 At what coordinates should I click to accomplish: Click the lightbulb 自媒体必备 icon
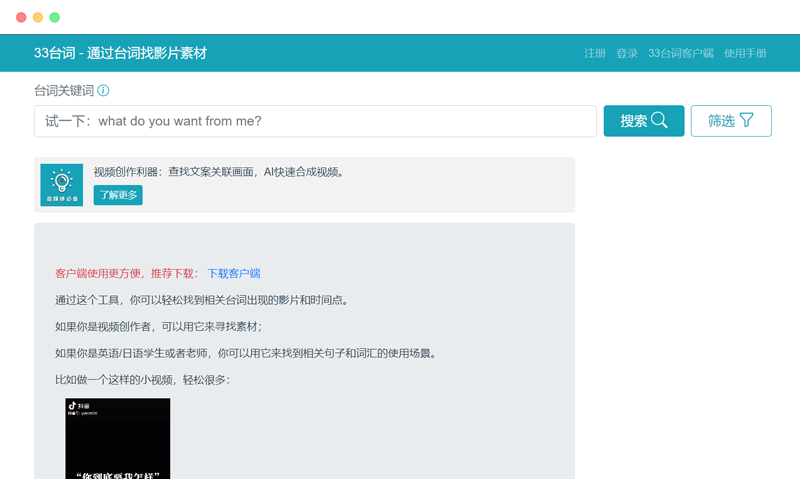coord(62,185)
